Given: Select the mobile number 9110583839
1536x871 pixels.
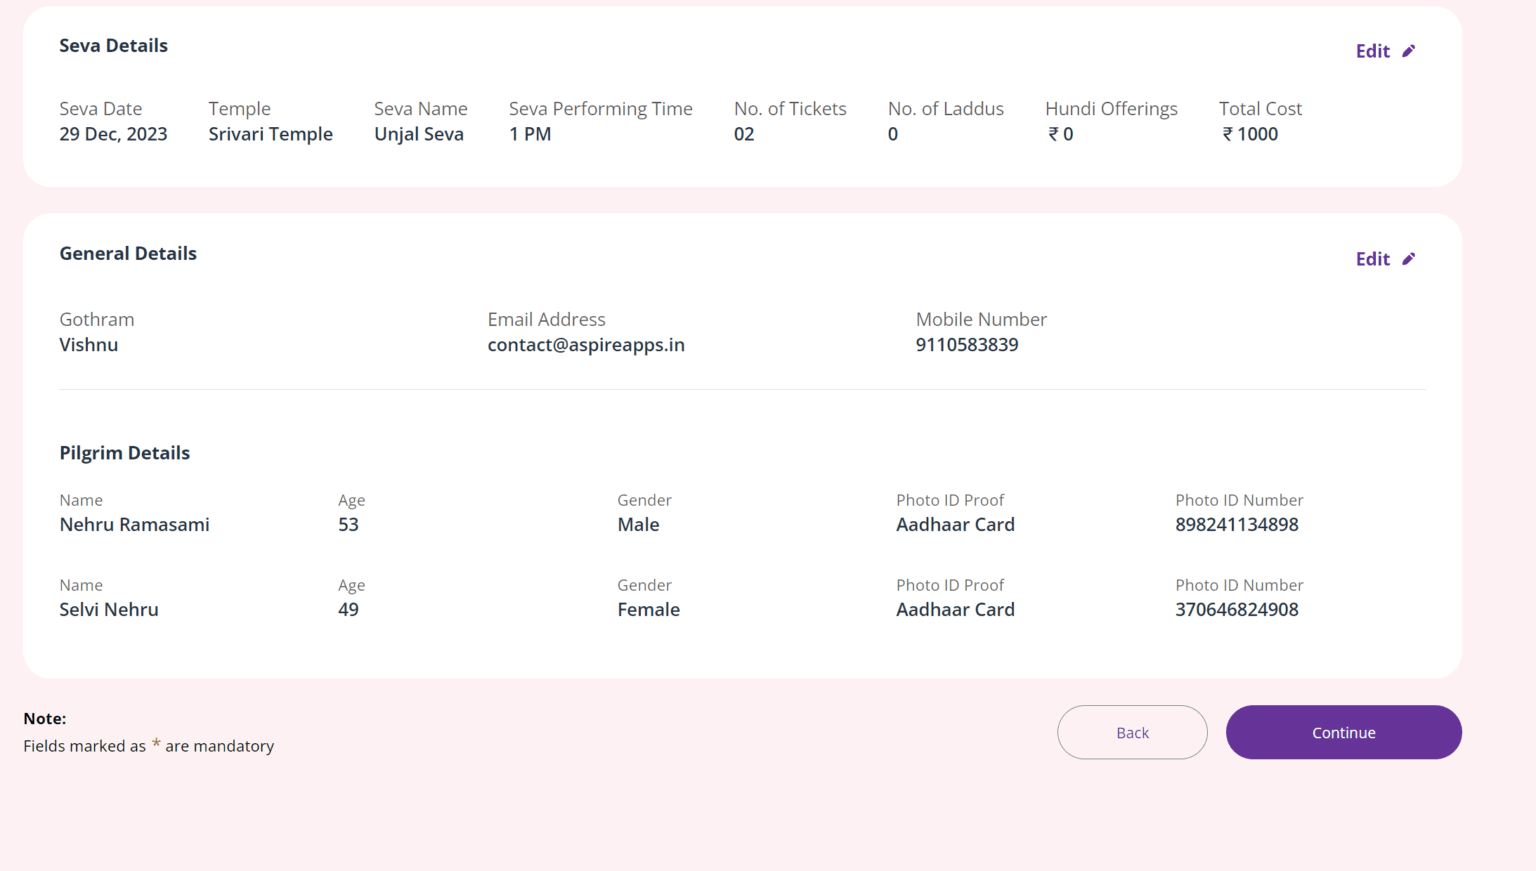Looking at the screenshot, I should coord(967,344).
